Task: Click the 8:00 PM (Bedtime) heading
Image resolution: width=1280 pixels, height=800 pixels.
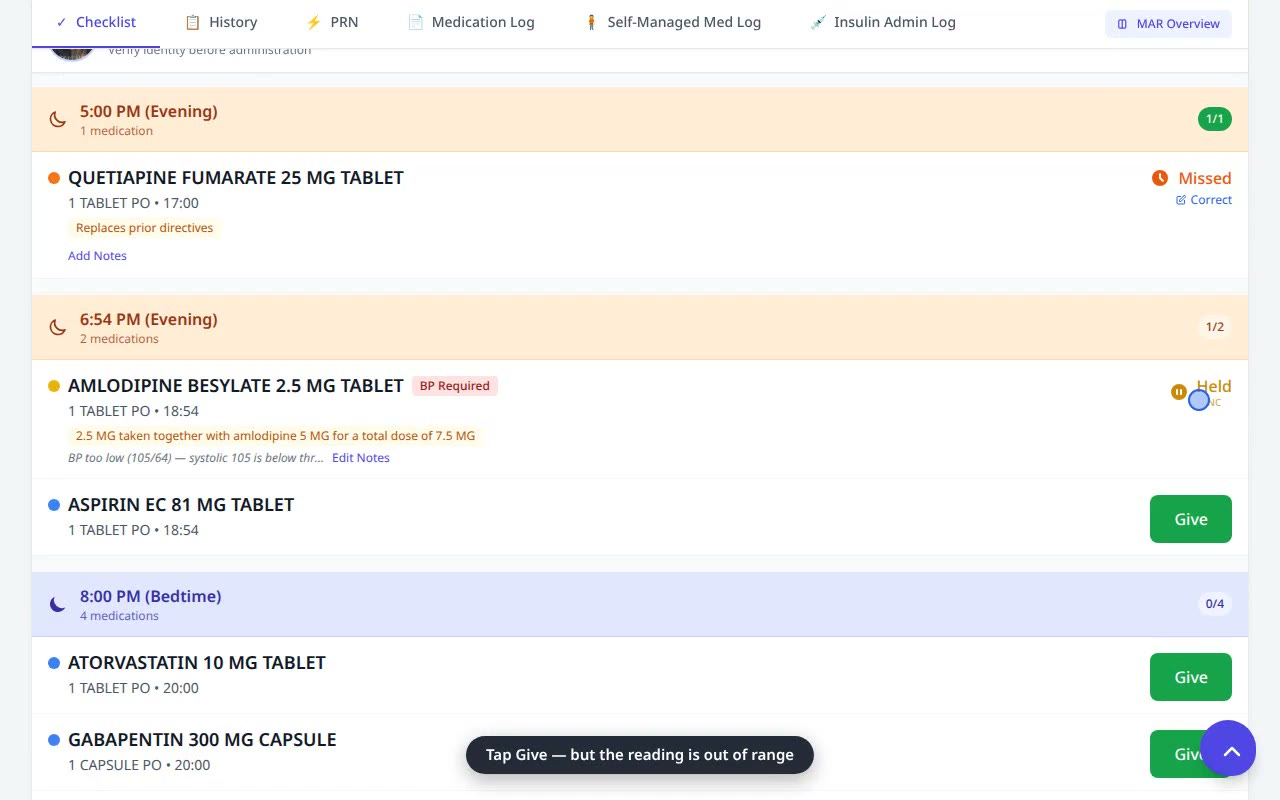Action: click(151, 596)
